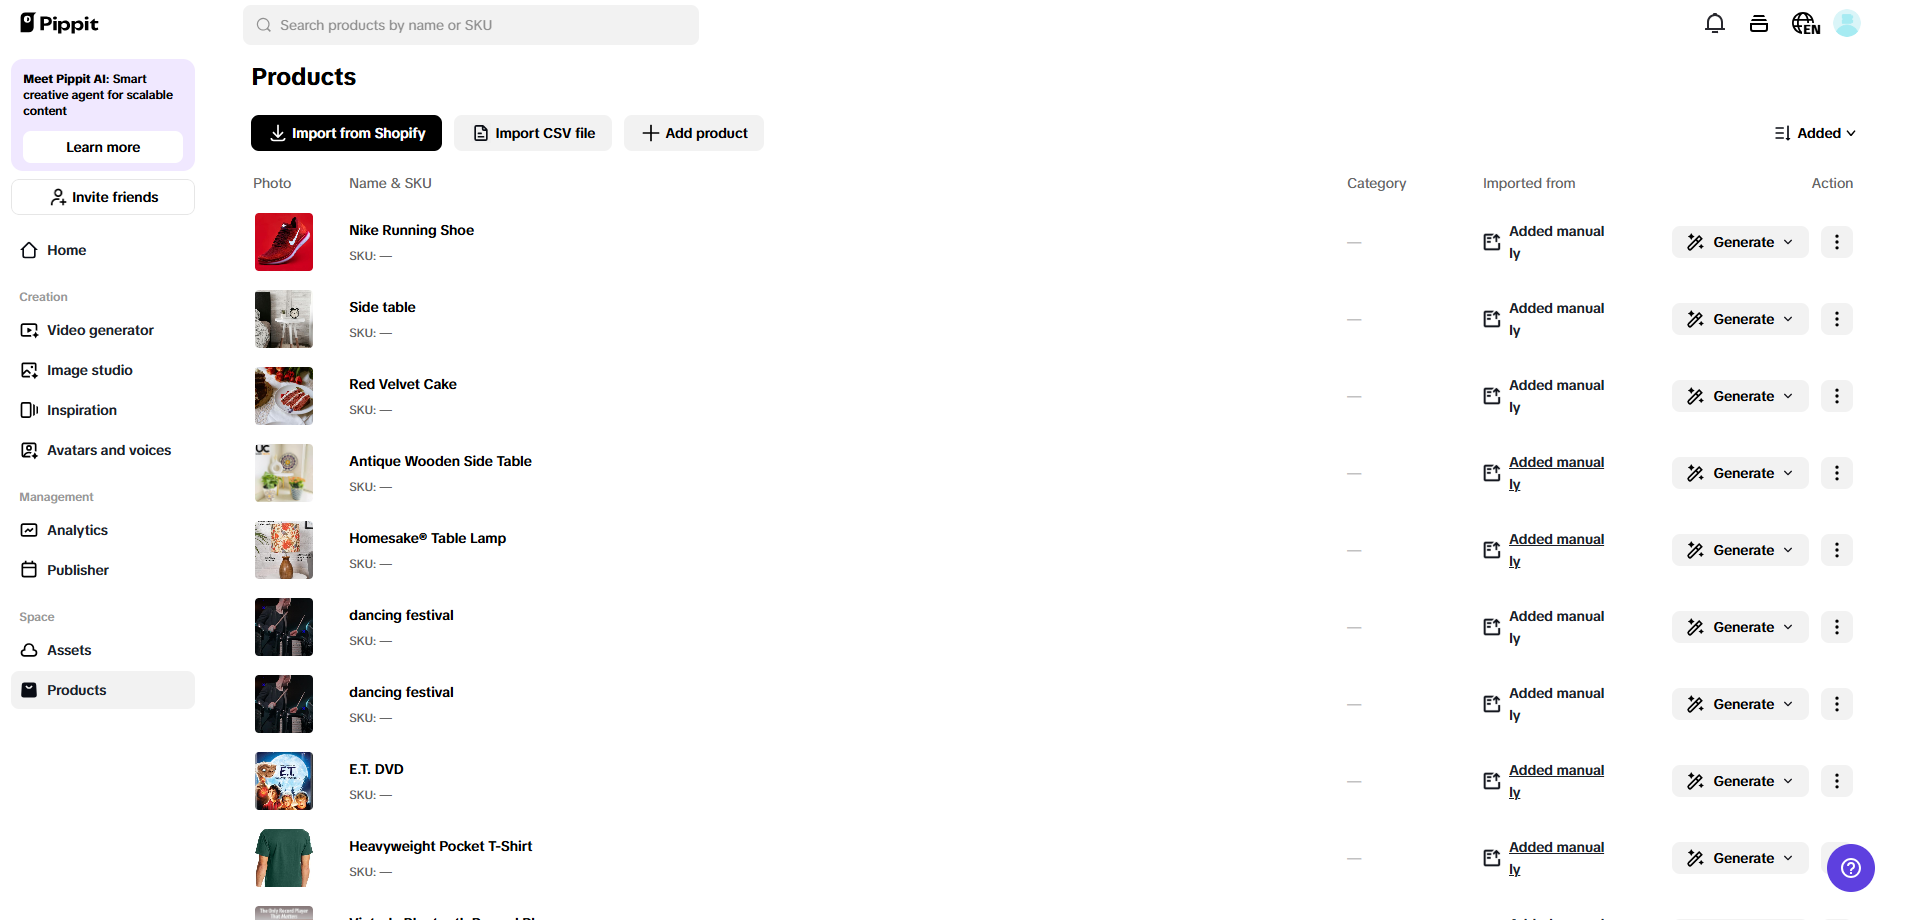Image resolution: width=1909 pixels, height=920 pixels.
Task: Go to Home in the sidebar
Action: (103, 250)
